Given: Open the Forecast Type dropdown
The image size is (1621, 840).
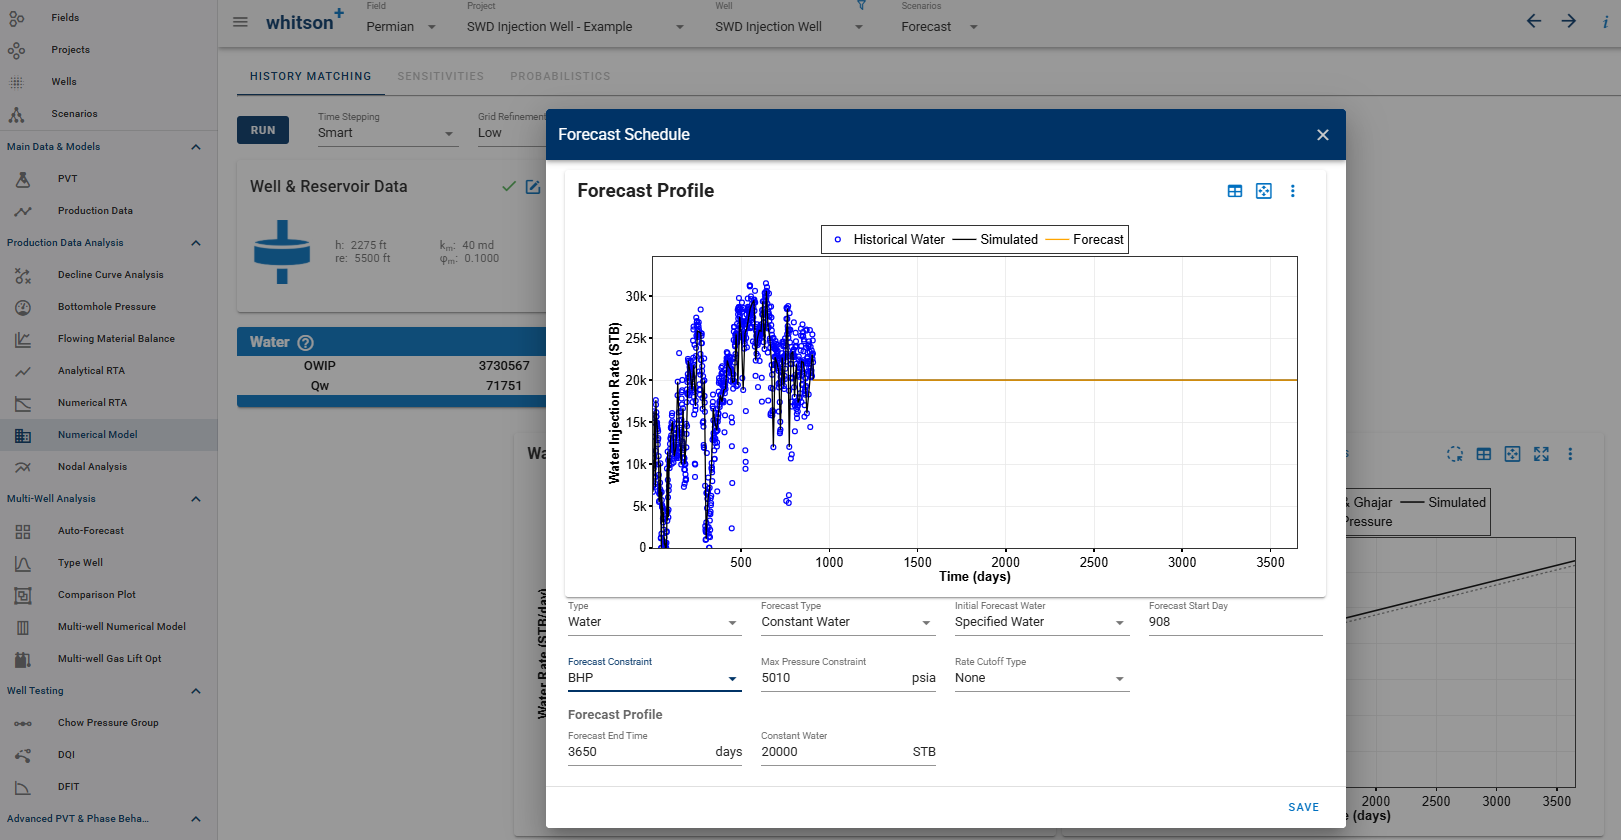Looking at the screenshot, I should tap(846, 622).
